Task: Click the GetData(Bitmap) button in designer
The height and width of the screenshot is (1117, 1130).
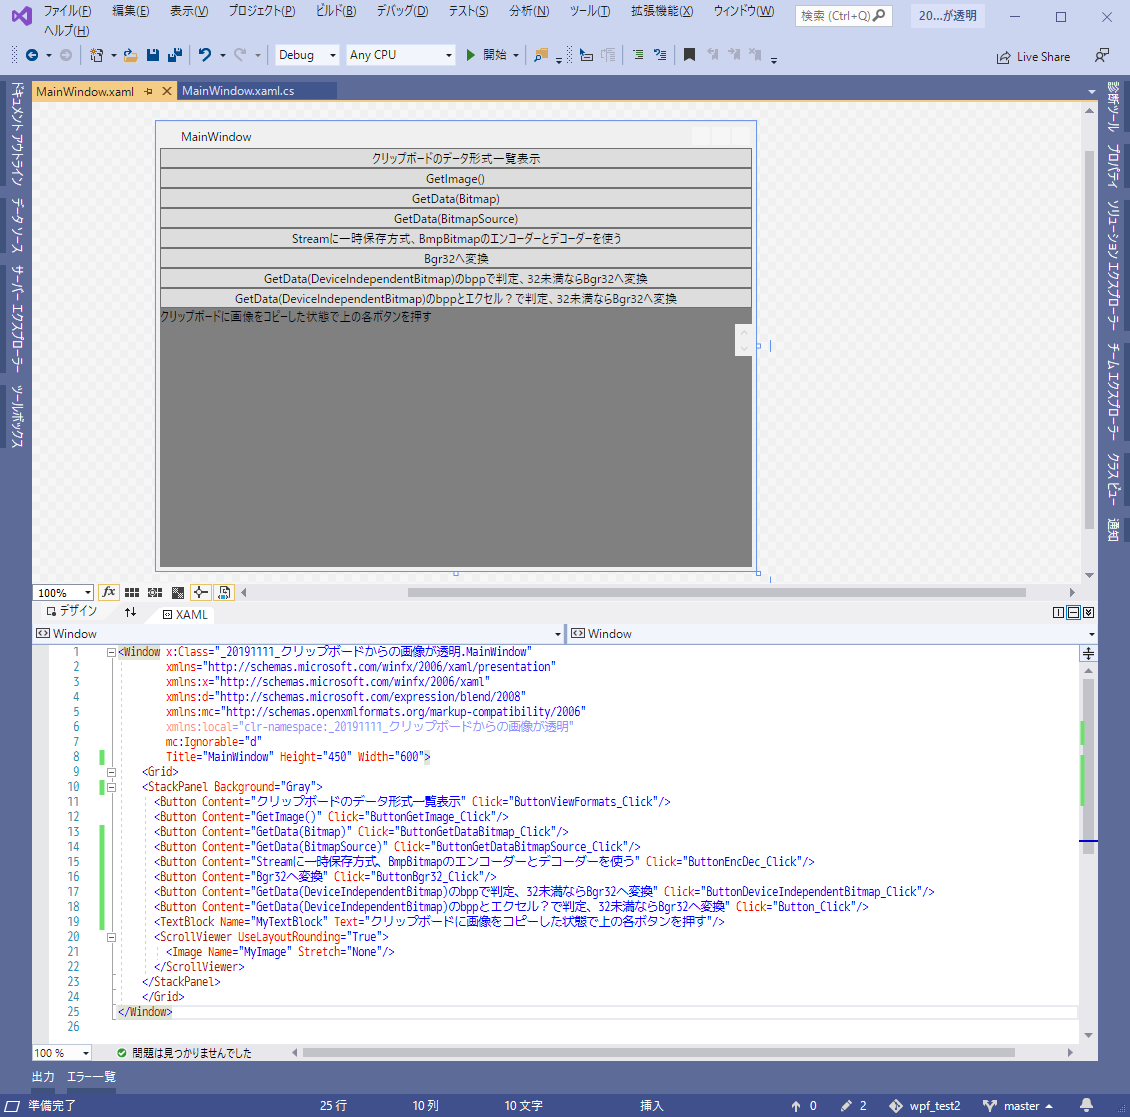Action: [x=455, y=199]
